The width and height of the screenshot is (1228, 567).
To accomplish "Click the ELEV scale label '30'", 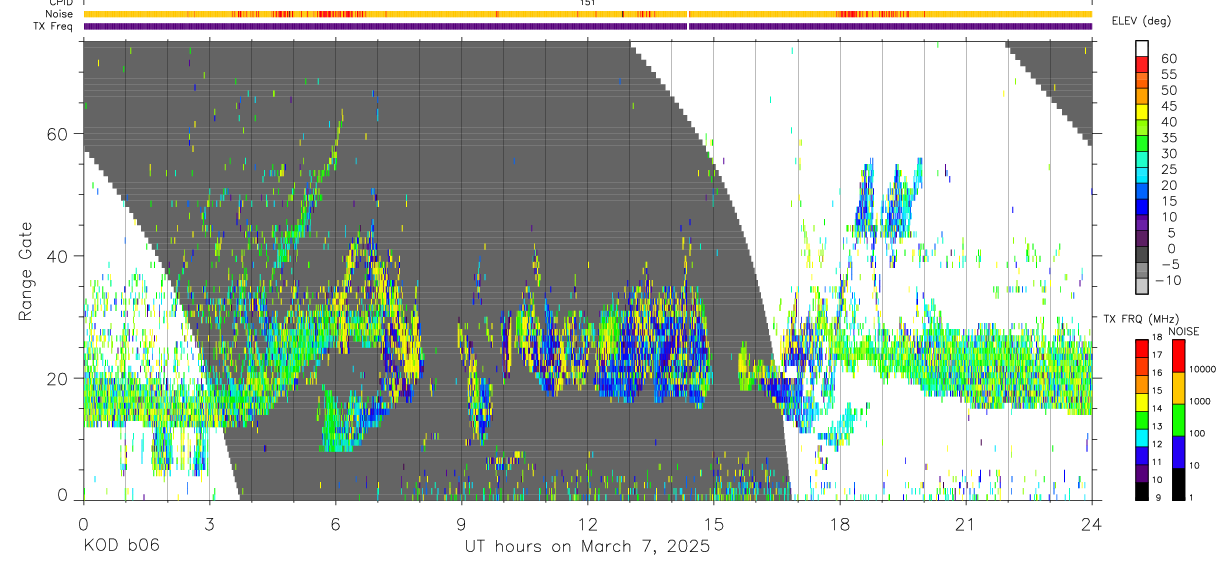I will coord(1168,153).
